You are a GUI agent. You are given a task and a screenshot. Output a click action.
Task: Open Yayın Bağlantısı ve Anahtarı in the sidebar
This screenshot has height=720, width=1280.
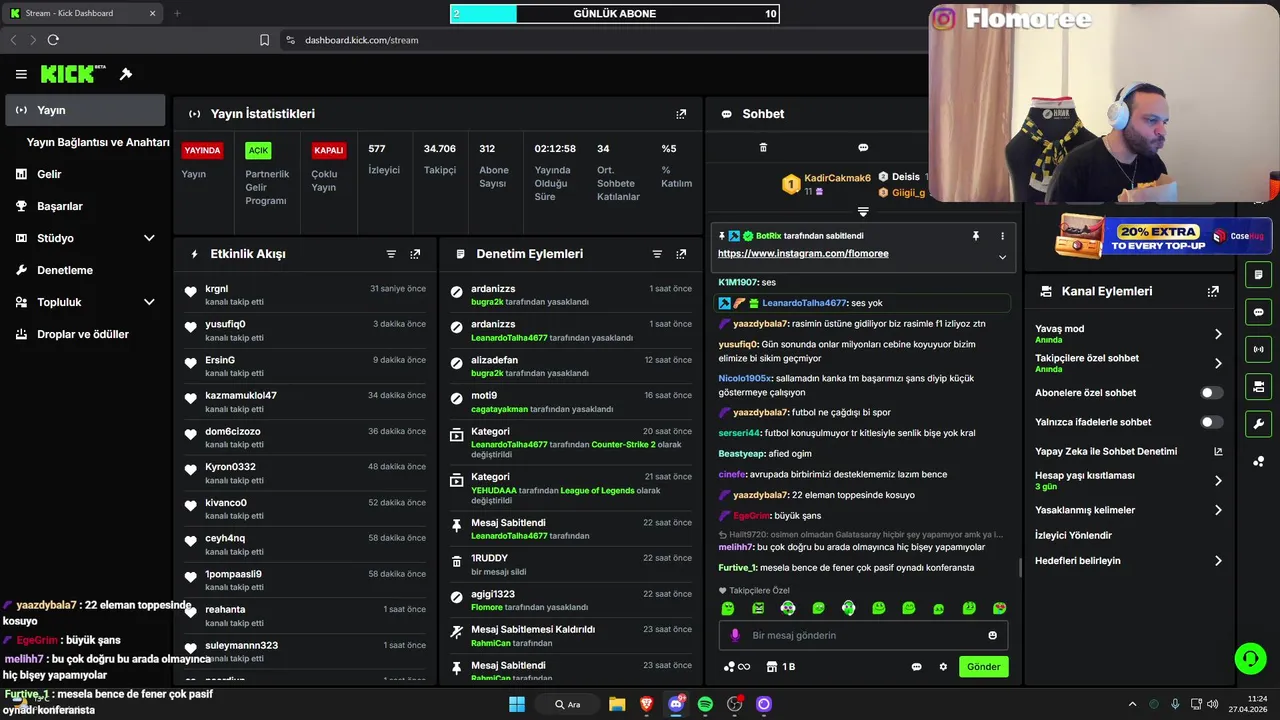(98, 142)
